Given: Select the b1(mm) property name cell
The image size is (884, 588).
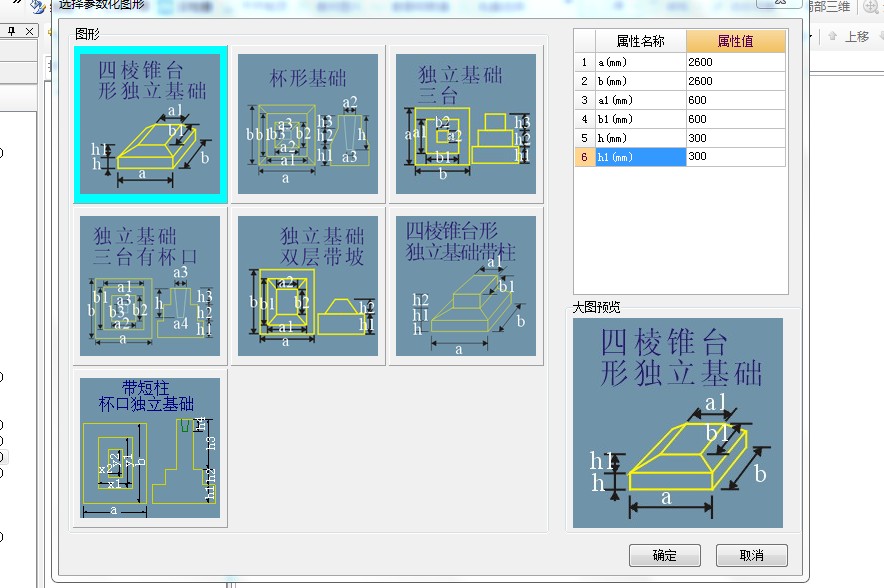Looking at the screenshot, I should click(x=640, y=119).
